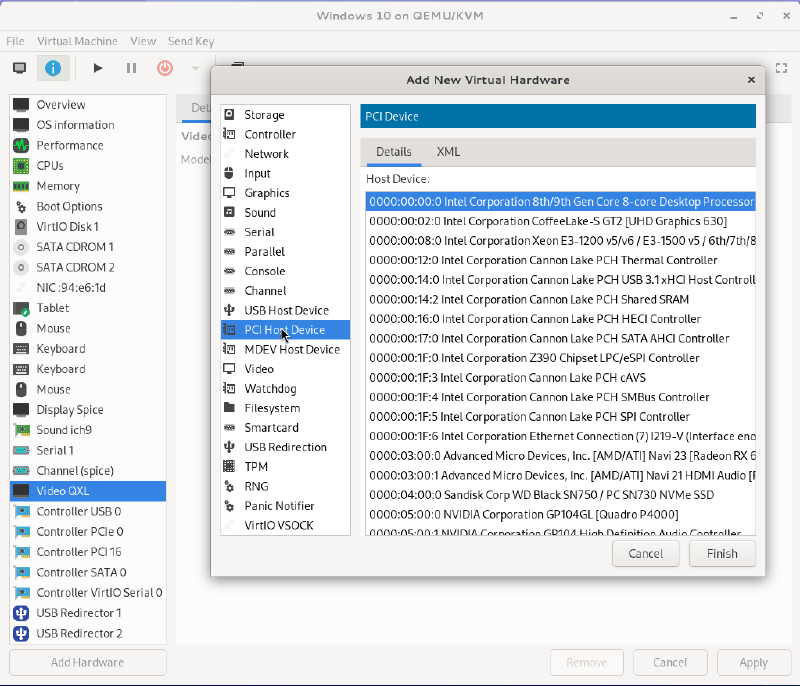
Task: Select Cannon Lake PCH SATA AHCI Controller
Action: [x=561, y=338]
